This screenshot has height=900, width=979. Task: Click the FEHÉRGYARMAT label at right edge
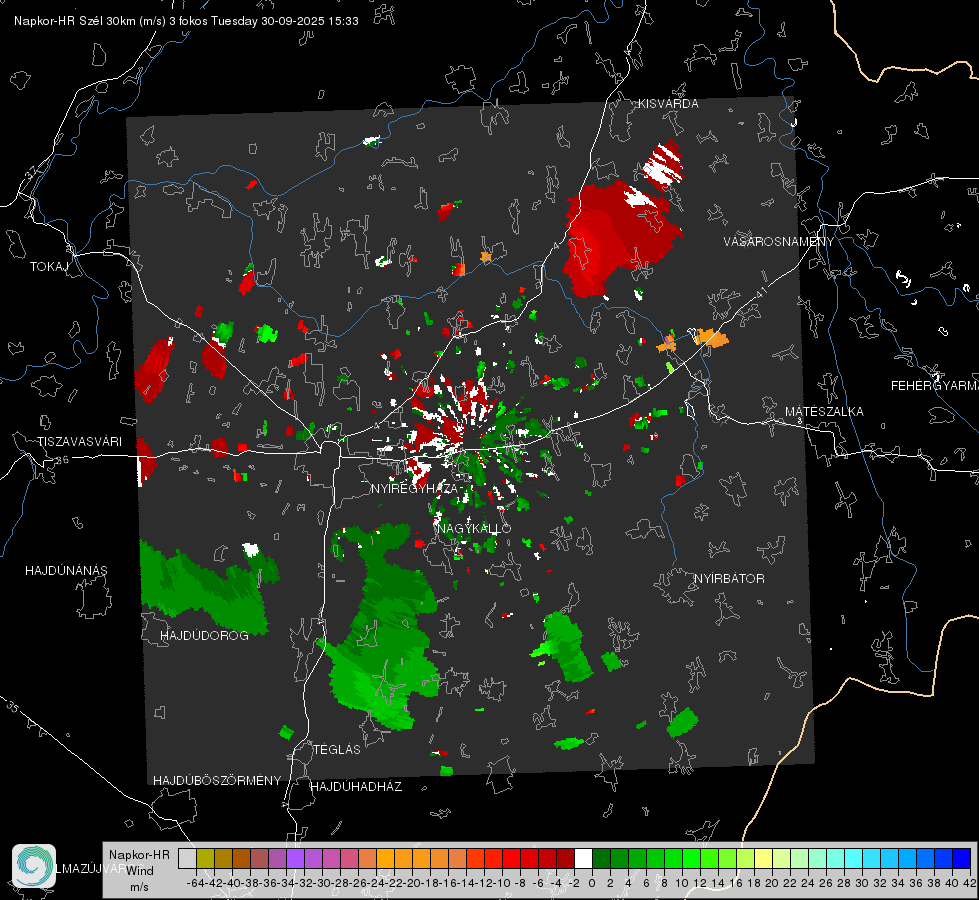935,385
